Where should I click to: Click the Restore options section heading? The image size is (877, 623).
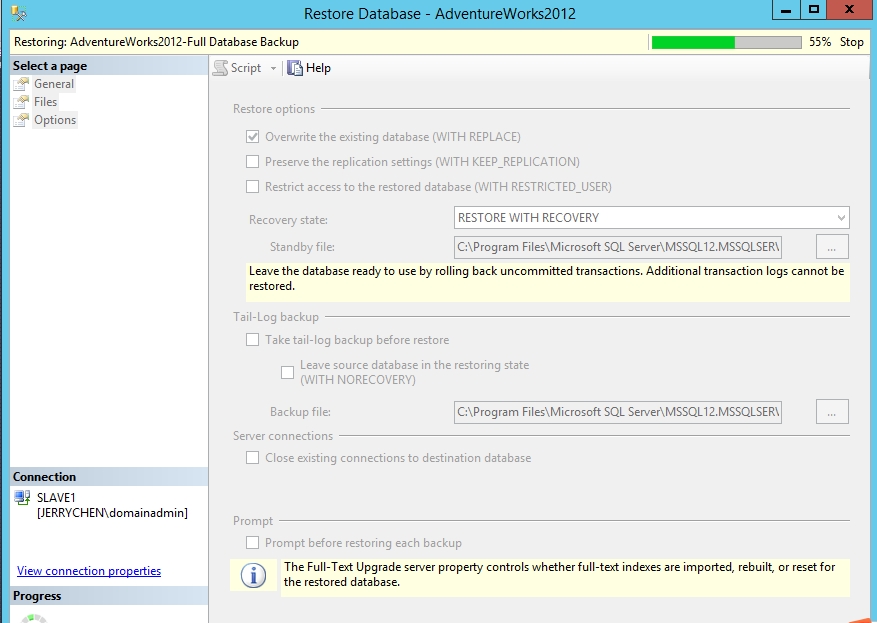[274, 109]
